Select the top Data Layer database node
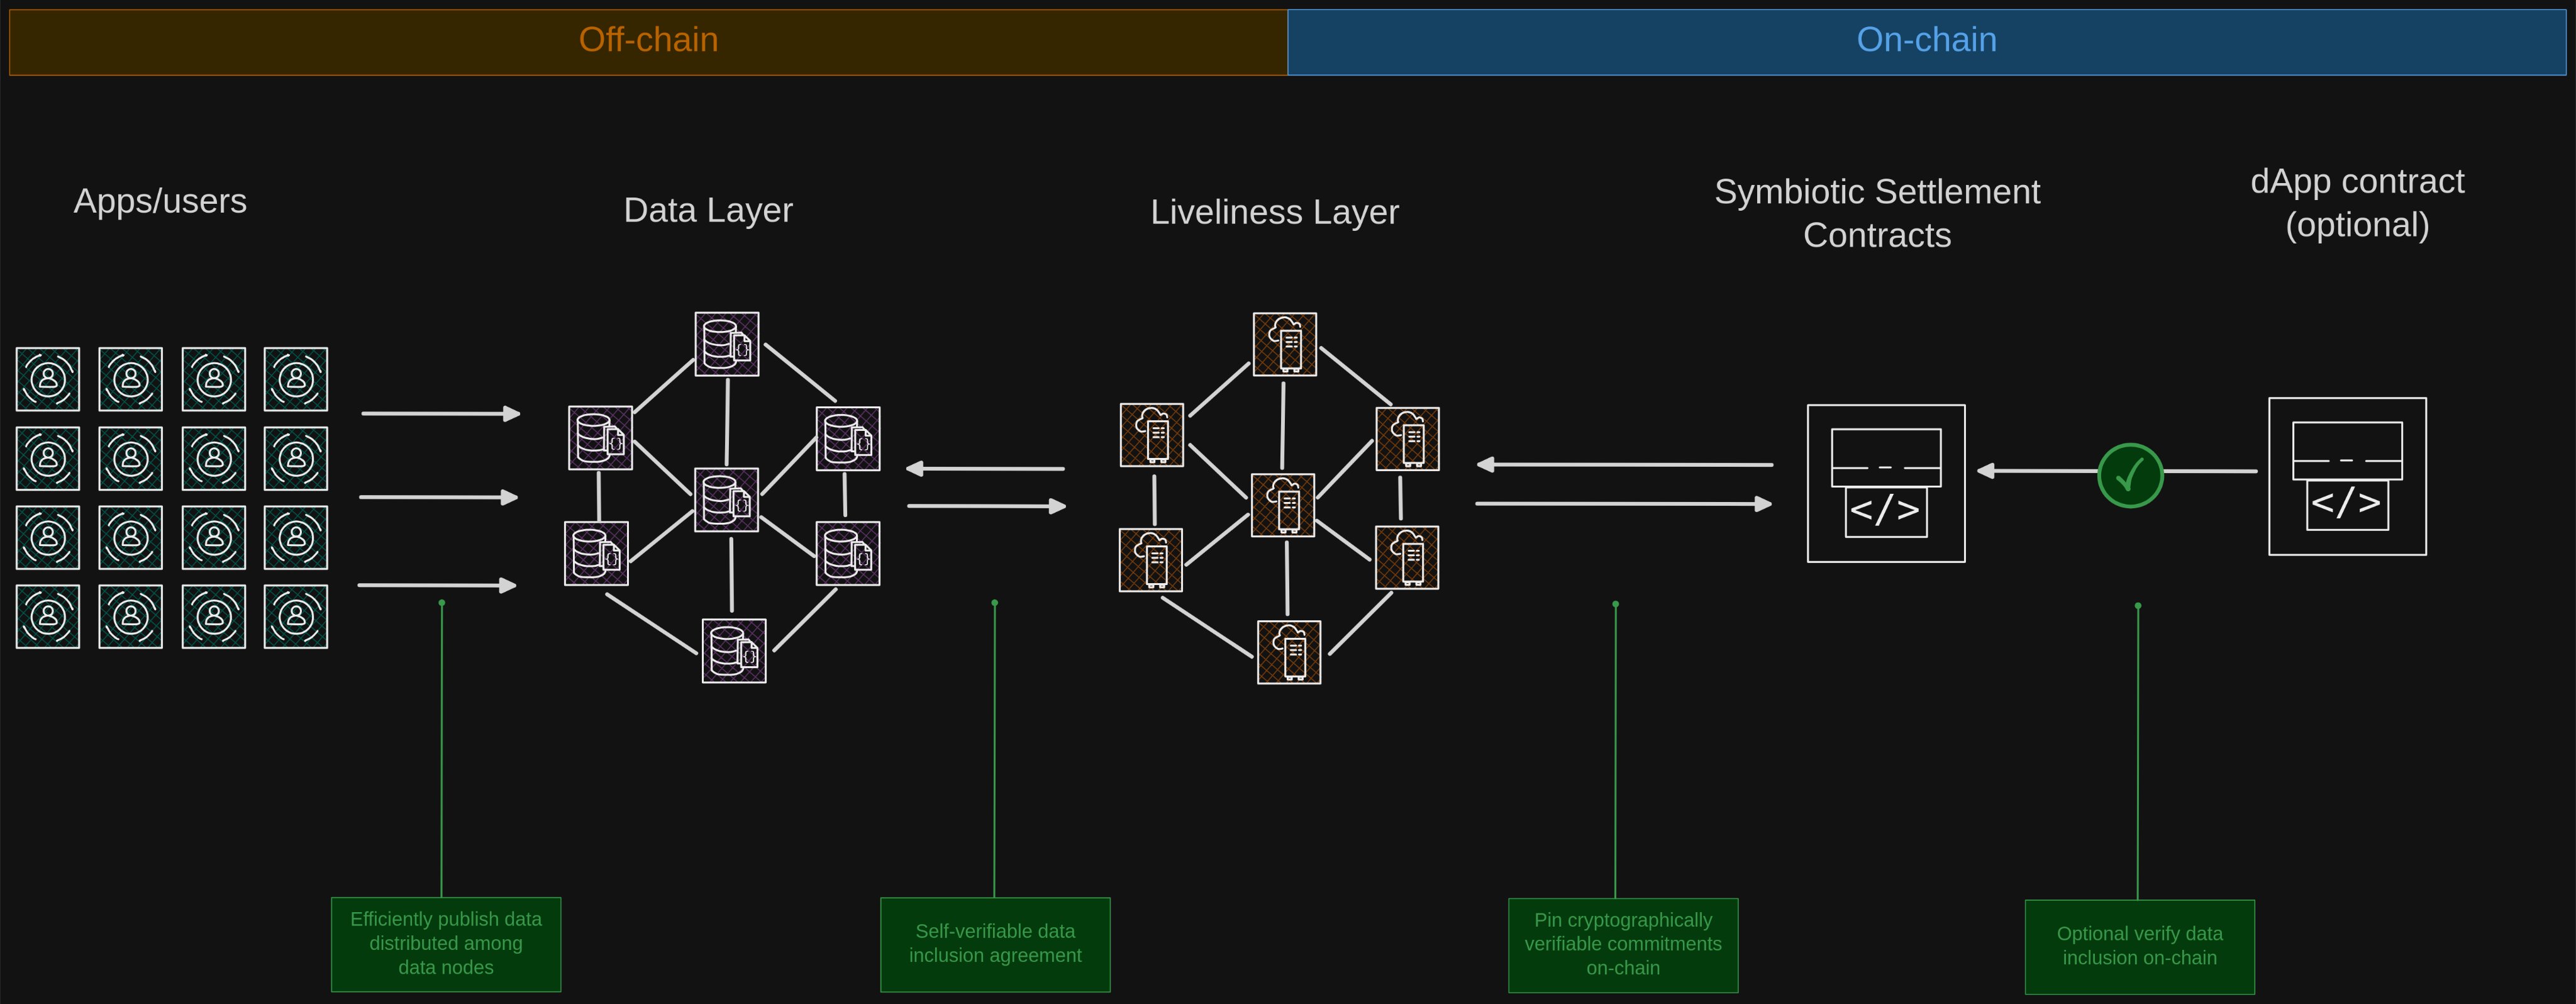 727,344
